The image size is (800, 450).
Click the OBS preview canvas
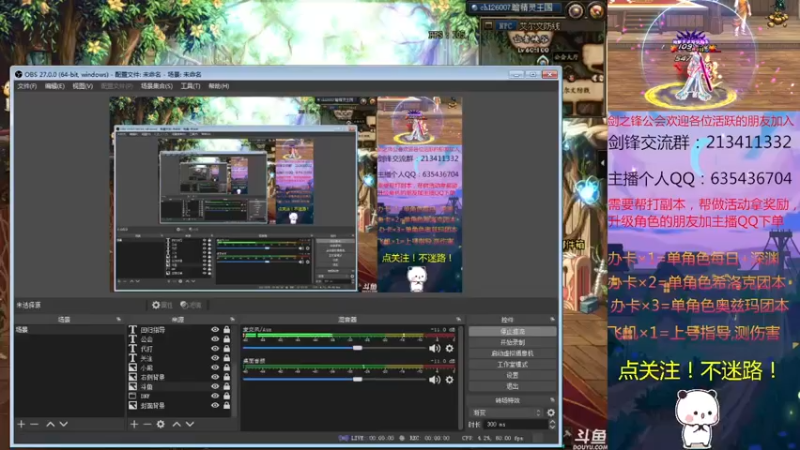[286, 194]
